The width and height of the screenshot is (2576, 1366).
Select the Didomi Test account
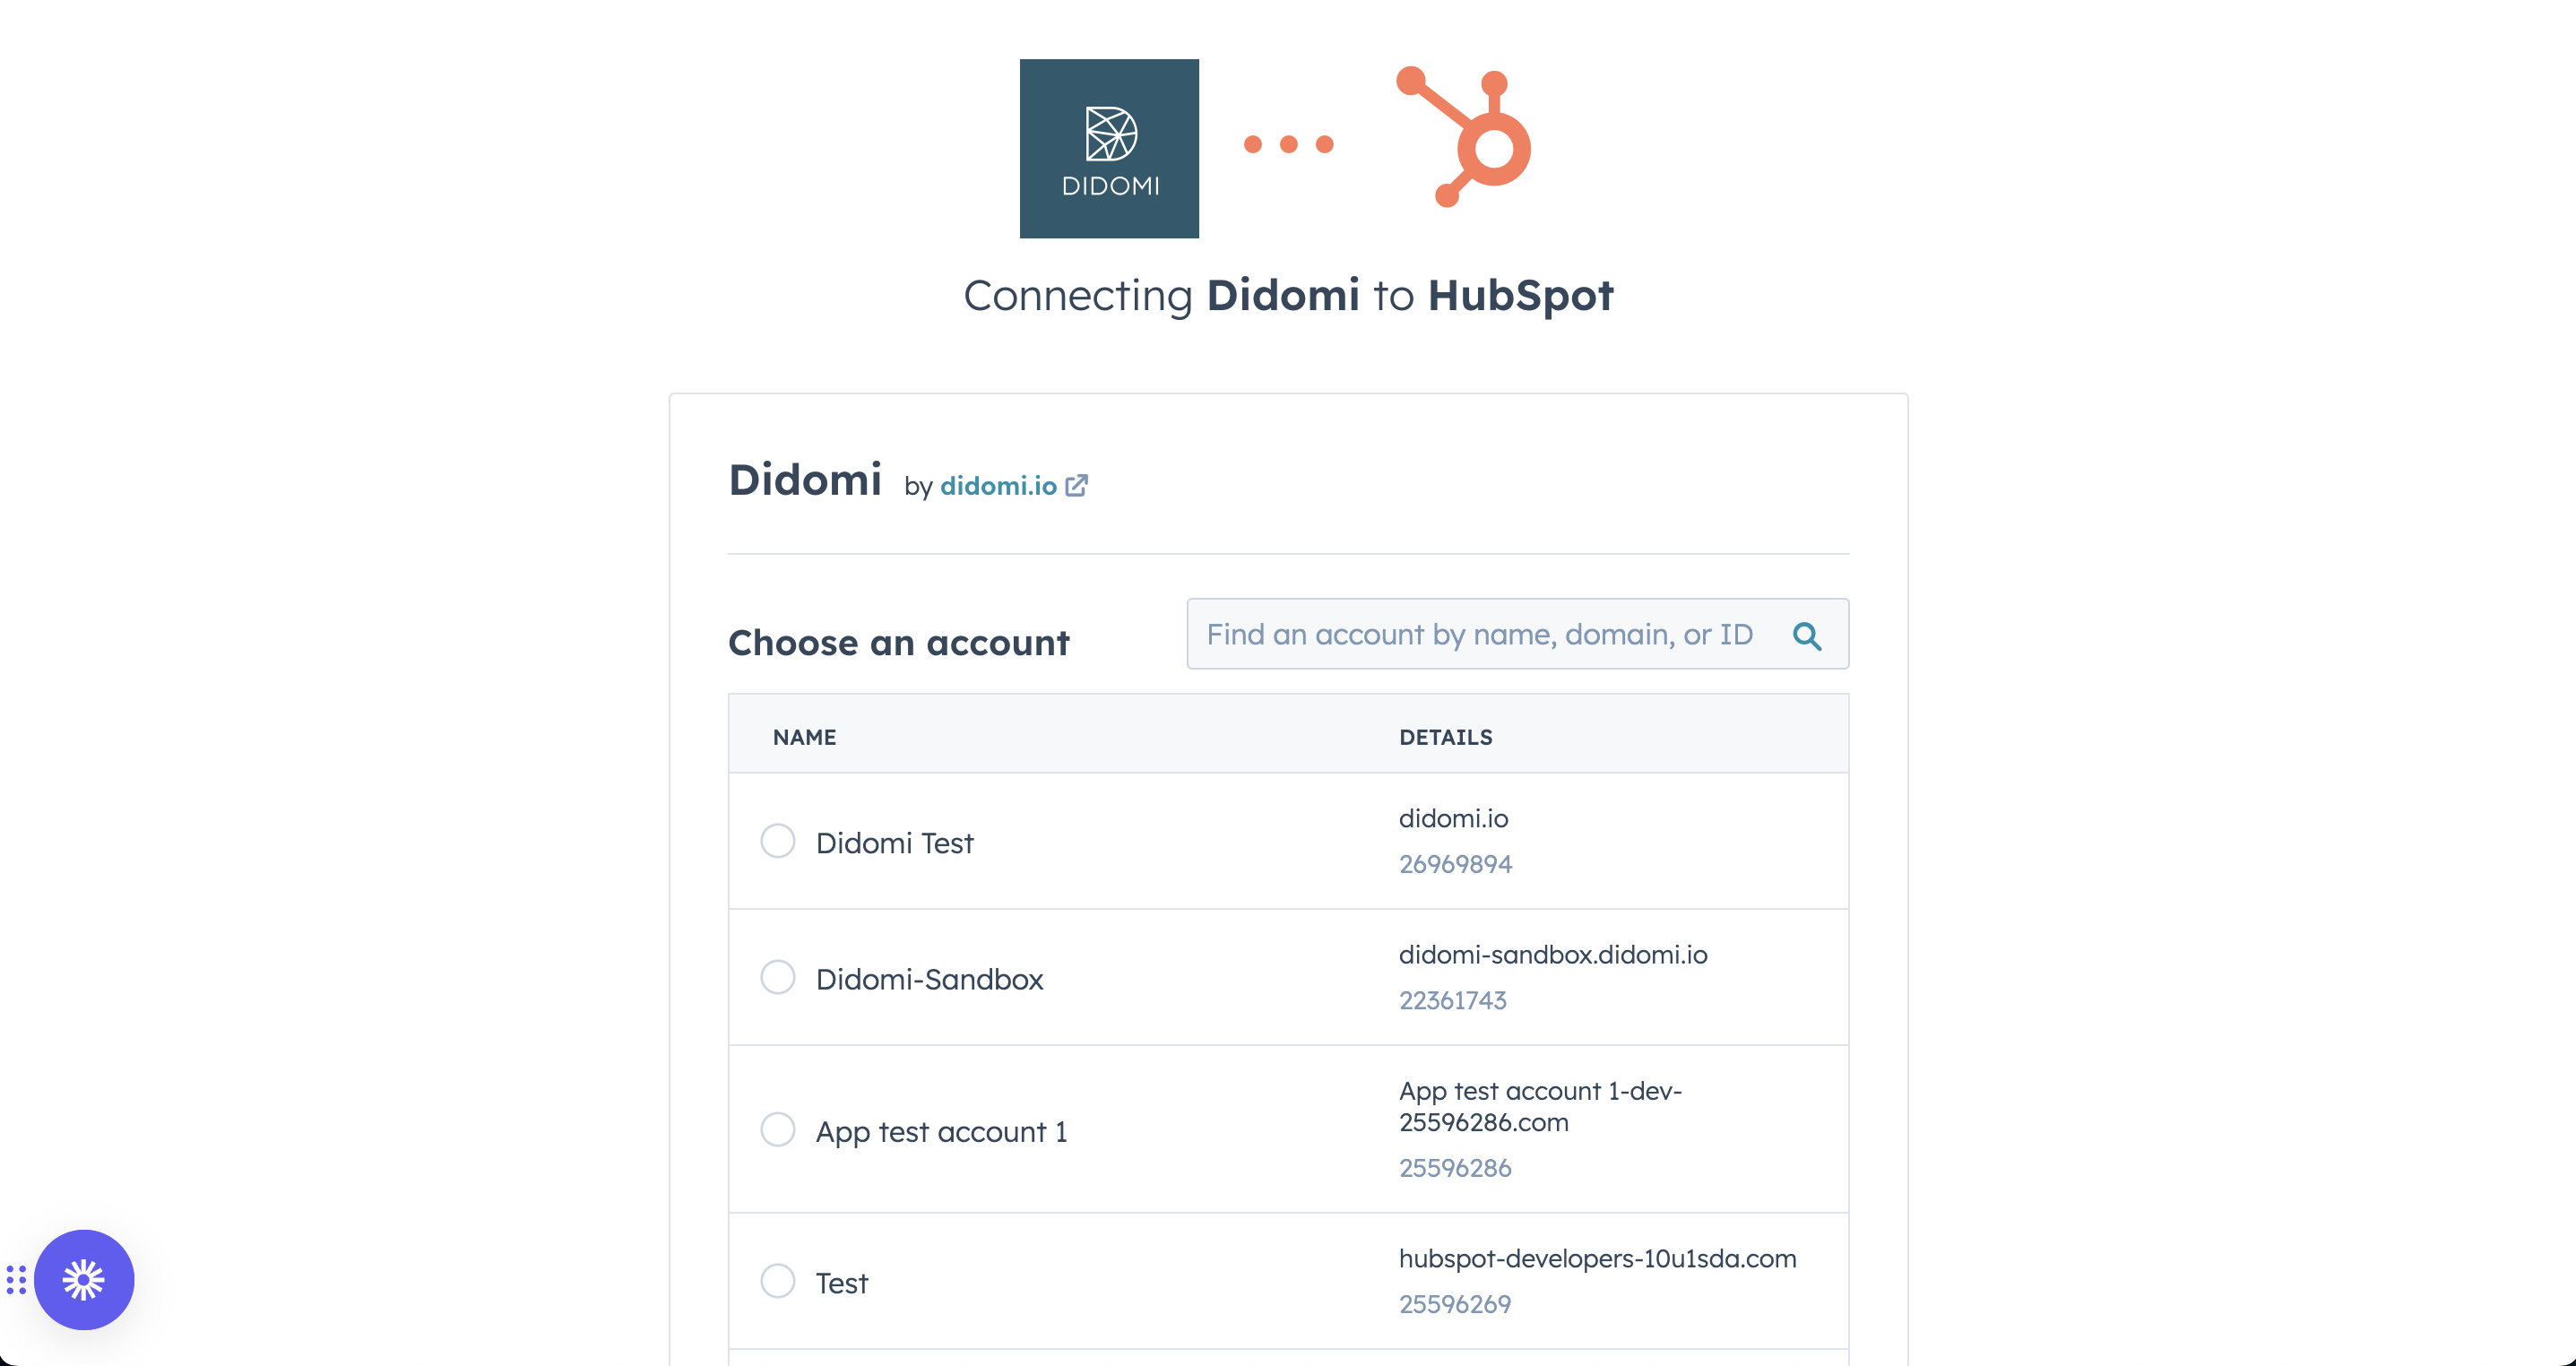(777, 841)
